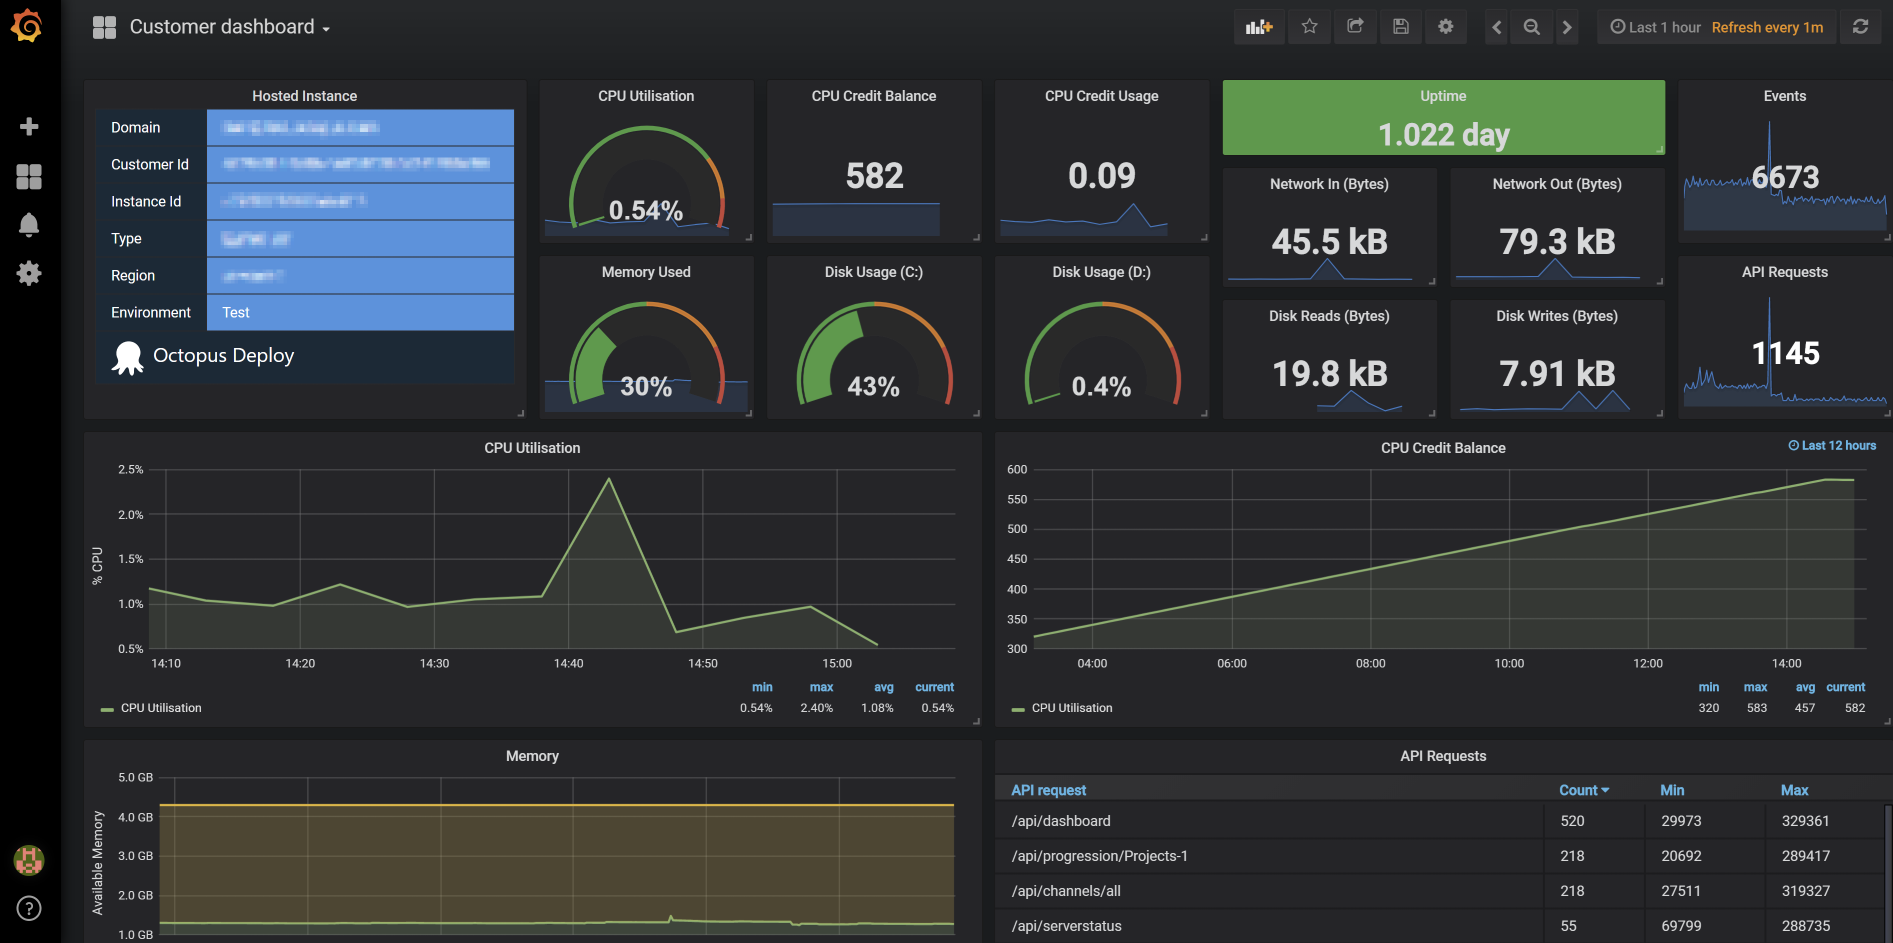This screenshot has width=1893, height=943.
Task: Share the Customer dashboard via the export icon
Action: [x=1355, y=27]
